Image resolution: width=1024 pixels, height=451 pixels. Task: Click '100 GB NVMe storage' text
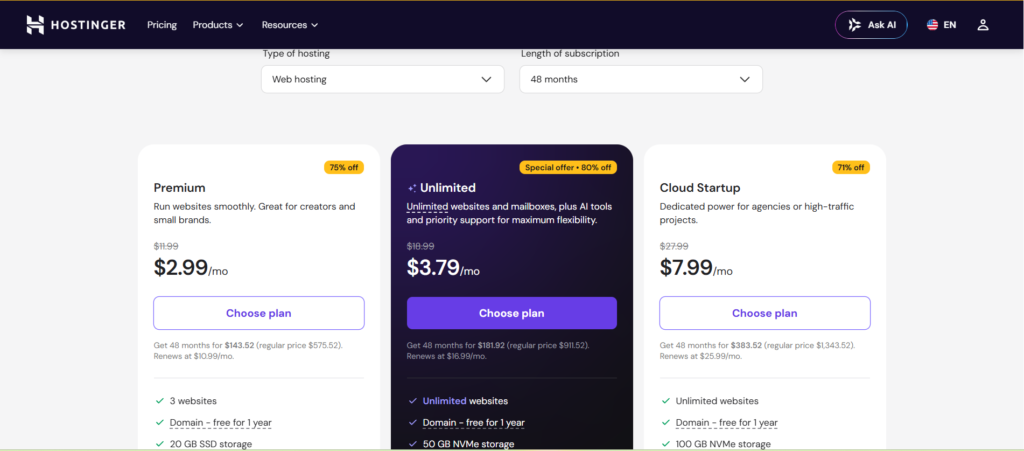(724, 444)
